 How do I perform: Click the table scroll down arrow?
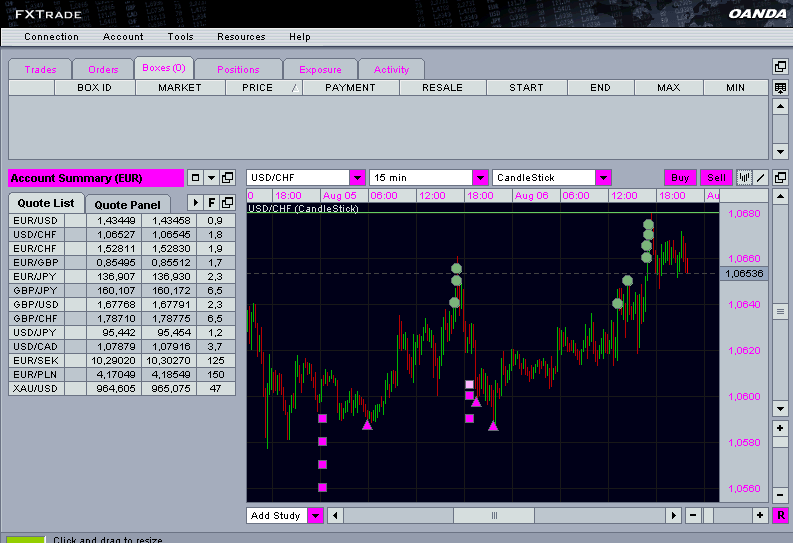coord(780,151)
